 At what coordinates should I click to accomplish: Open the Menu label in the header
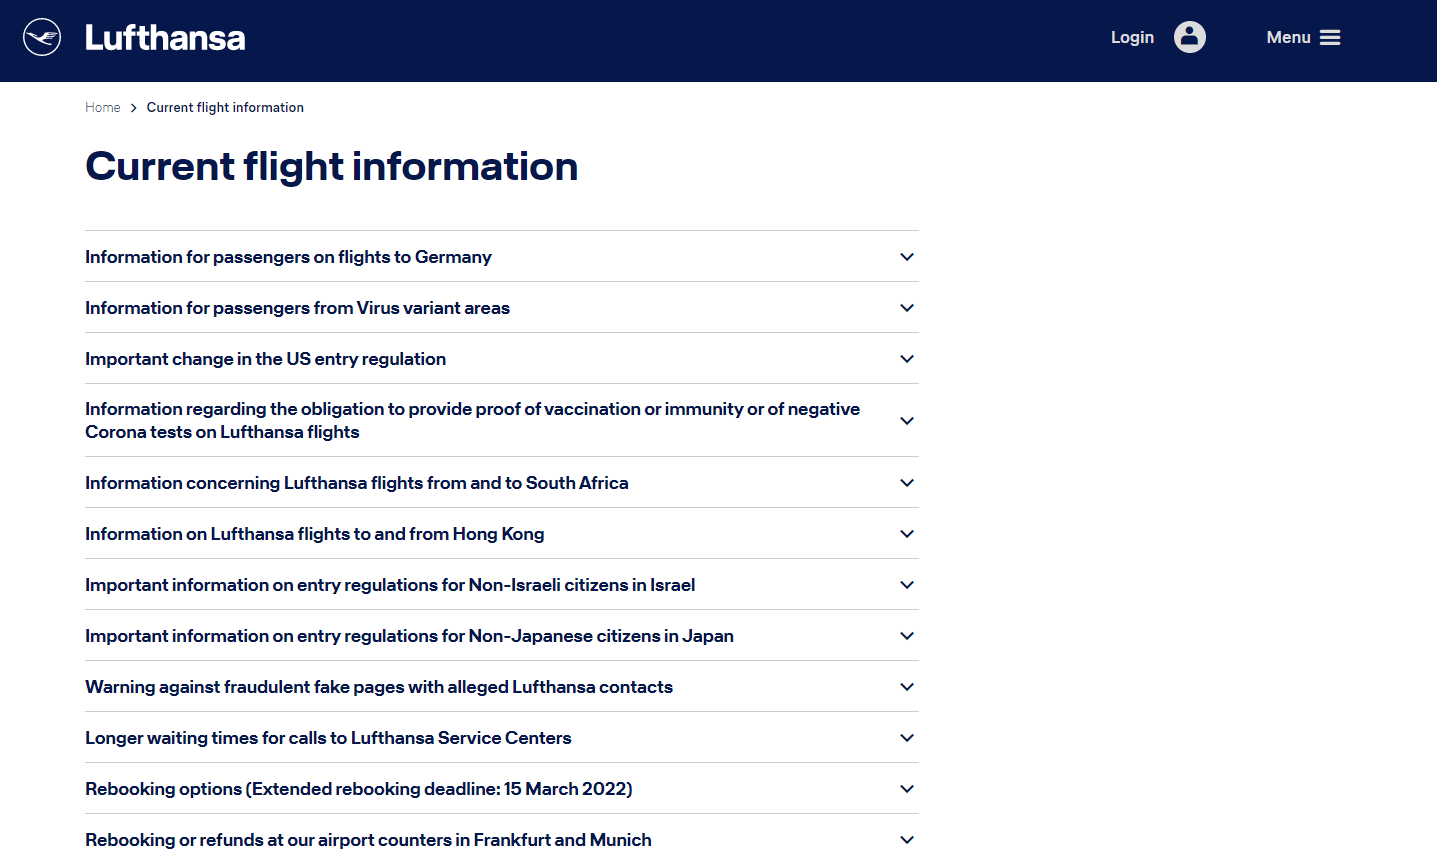click(x=1288, y=37)
